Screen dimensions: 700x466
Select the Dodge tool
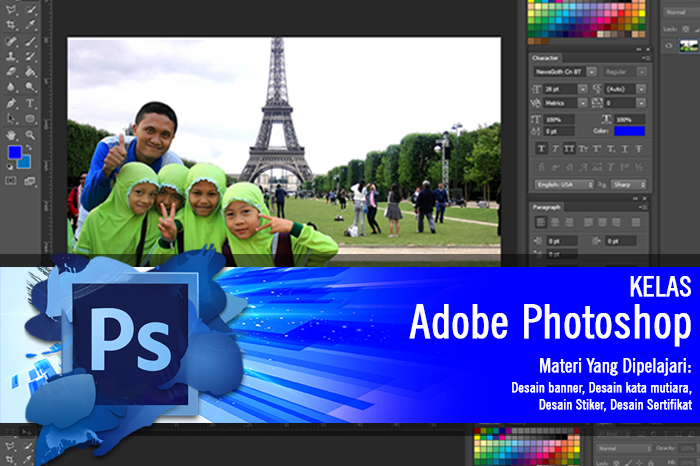(30, 87)
